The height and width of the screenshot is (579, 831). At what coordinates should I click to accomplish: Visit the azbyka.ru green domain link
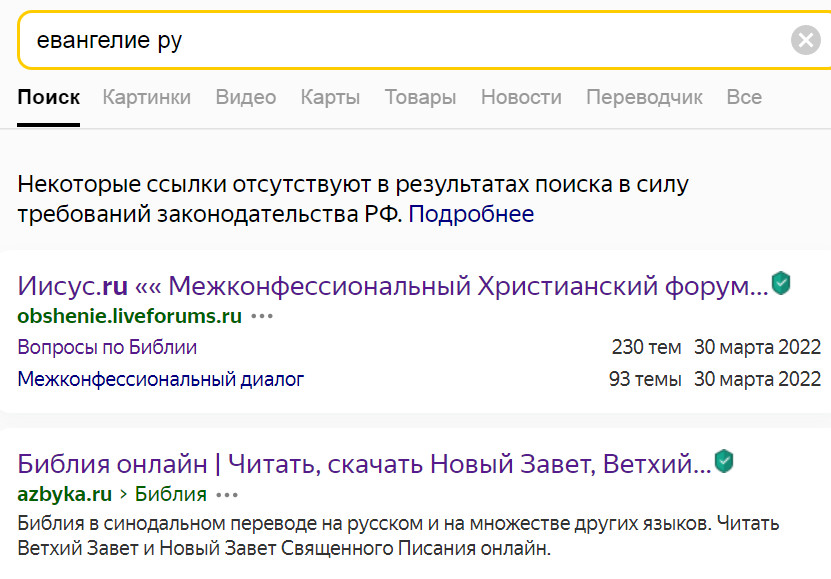coord(65,495)
